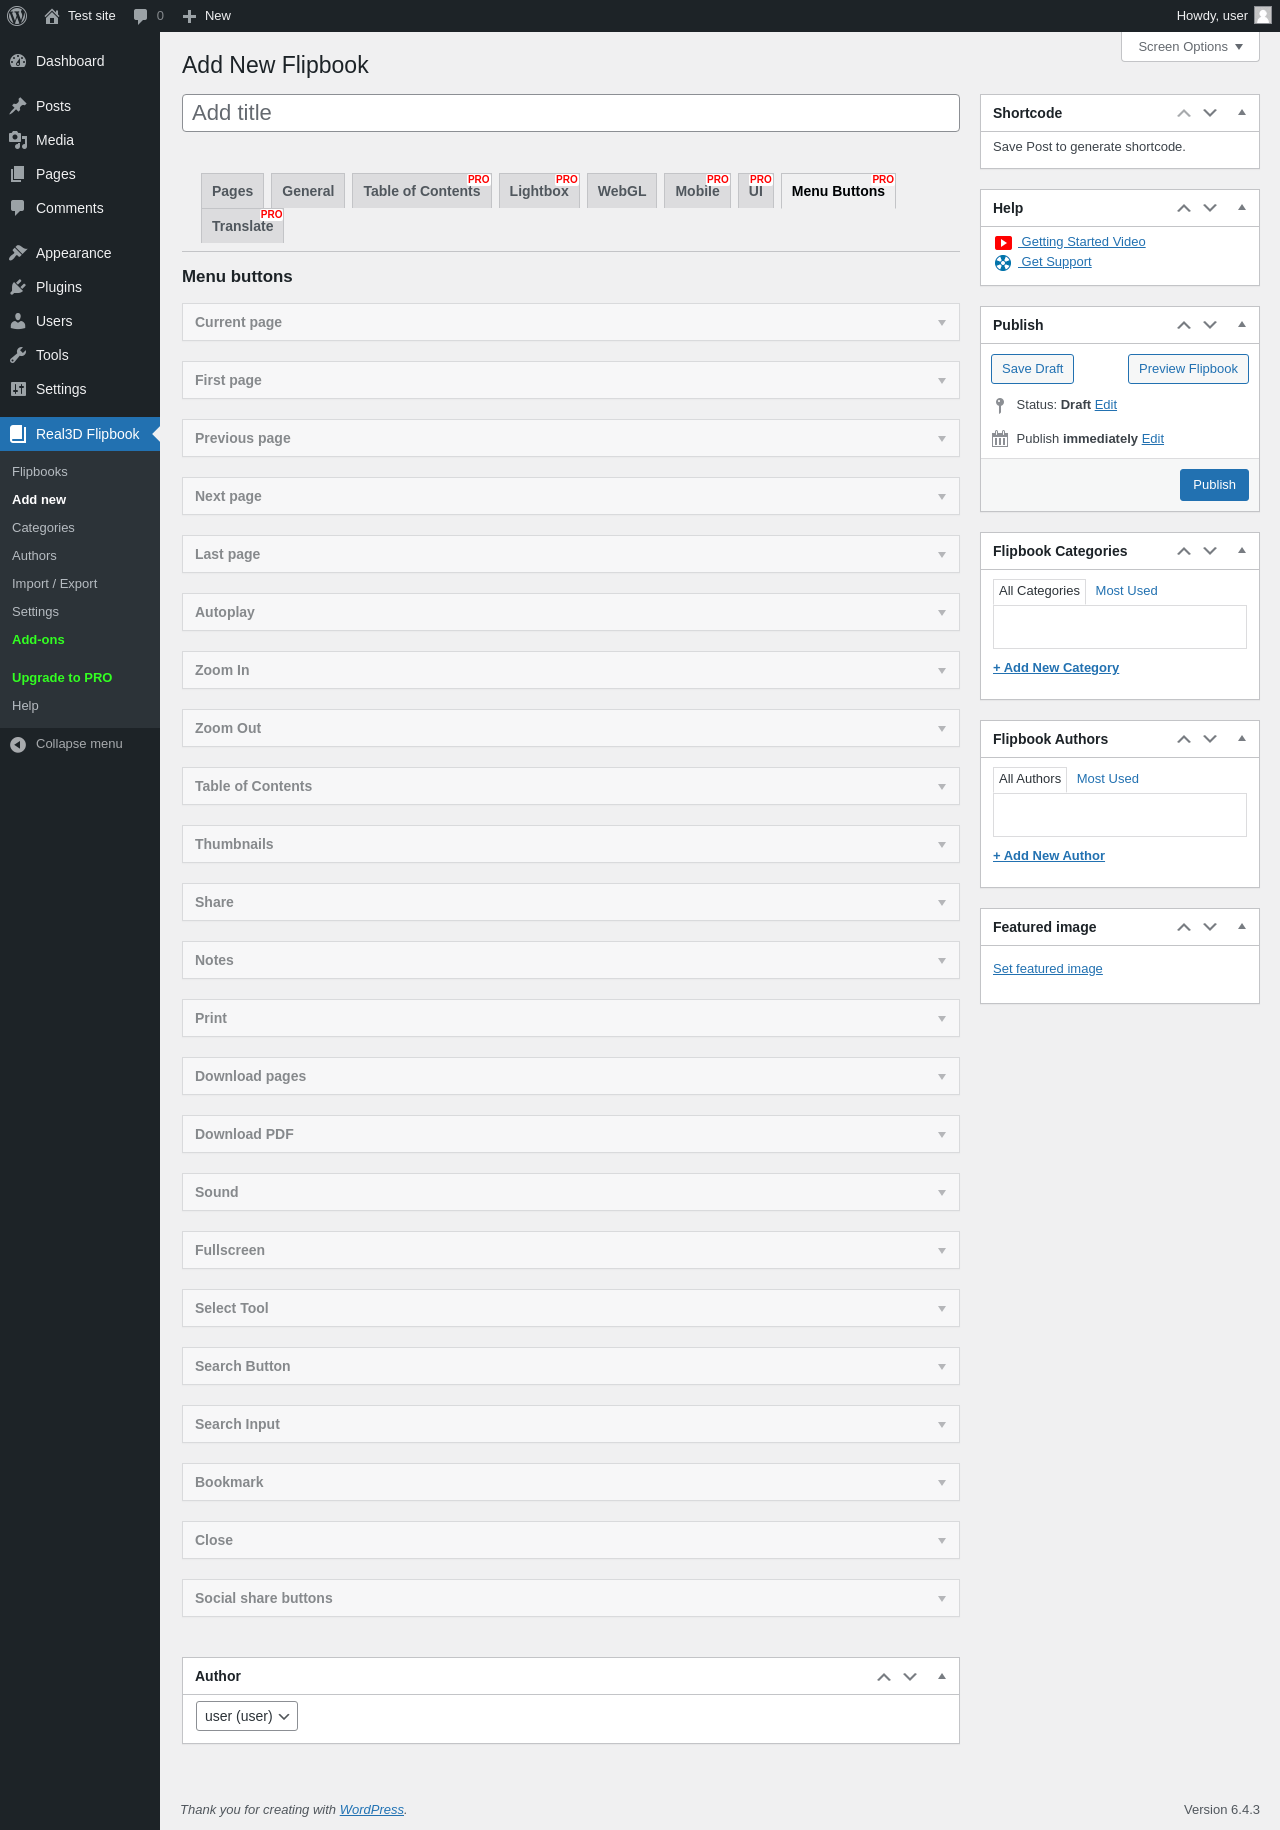Go to the Media library menu
This screenshot has width=1280, height=1830.
tap(80, 140)
